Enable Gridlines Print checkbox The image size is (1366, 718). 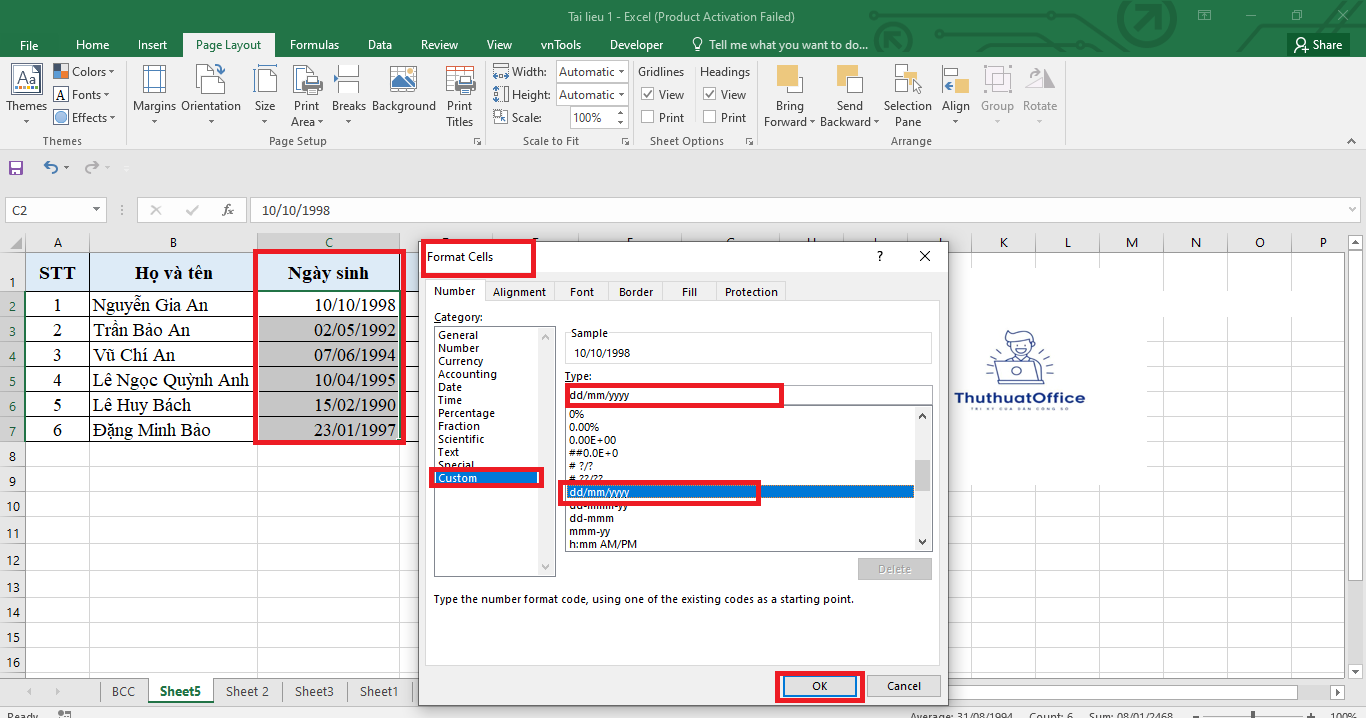coord(648,117)
